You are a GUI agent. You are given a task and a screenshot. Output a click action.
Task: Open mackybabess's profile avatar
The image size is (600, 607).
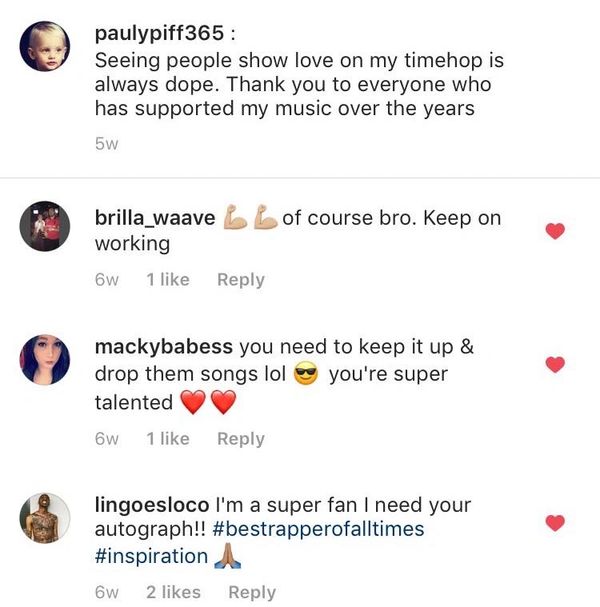[x=45, y=360]
